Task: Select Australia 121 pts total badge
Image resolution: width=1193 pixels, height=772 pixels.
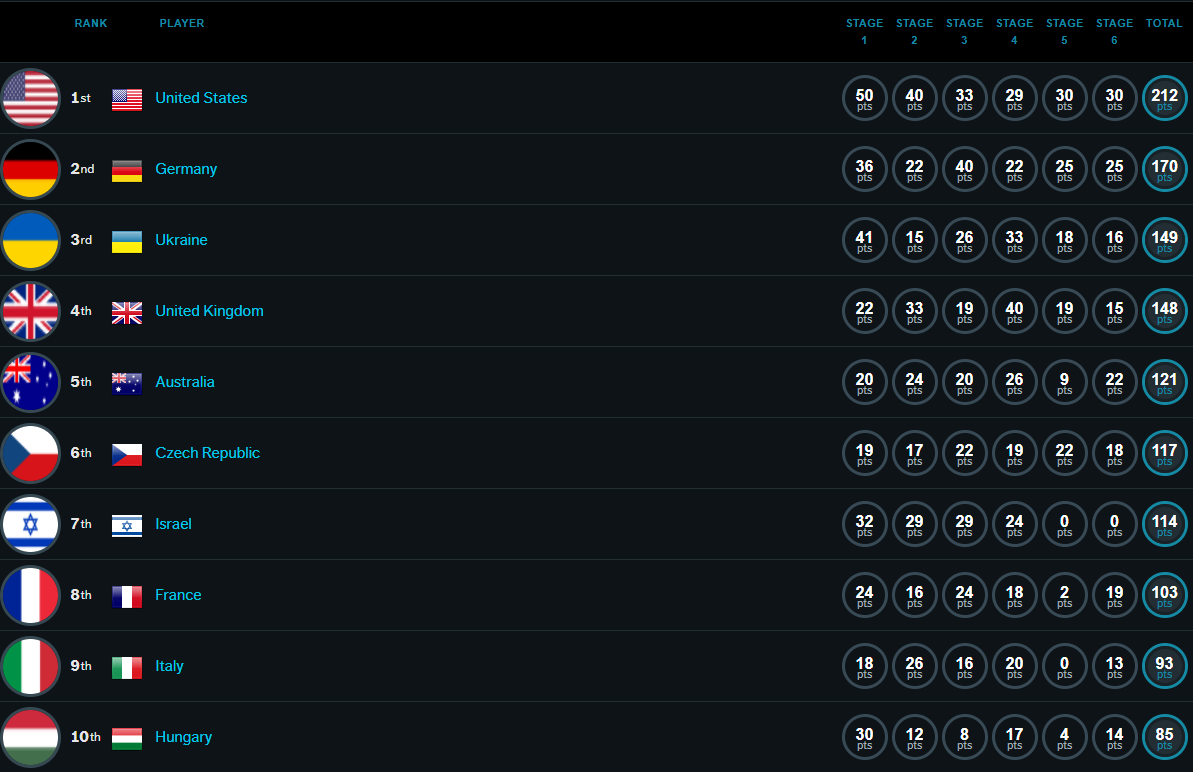Action: click(x=1165, y=382)
